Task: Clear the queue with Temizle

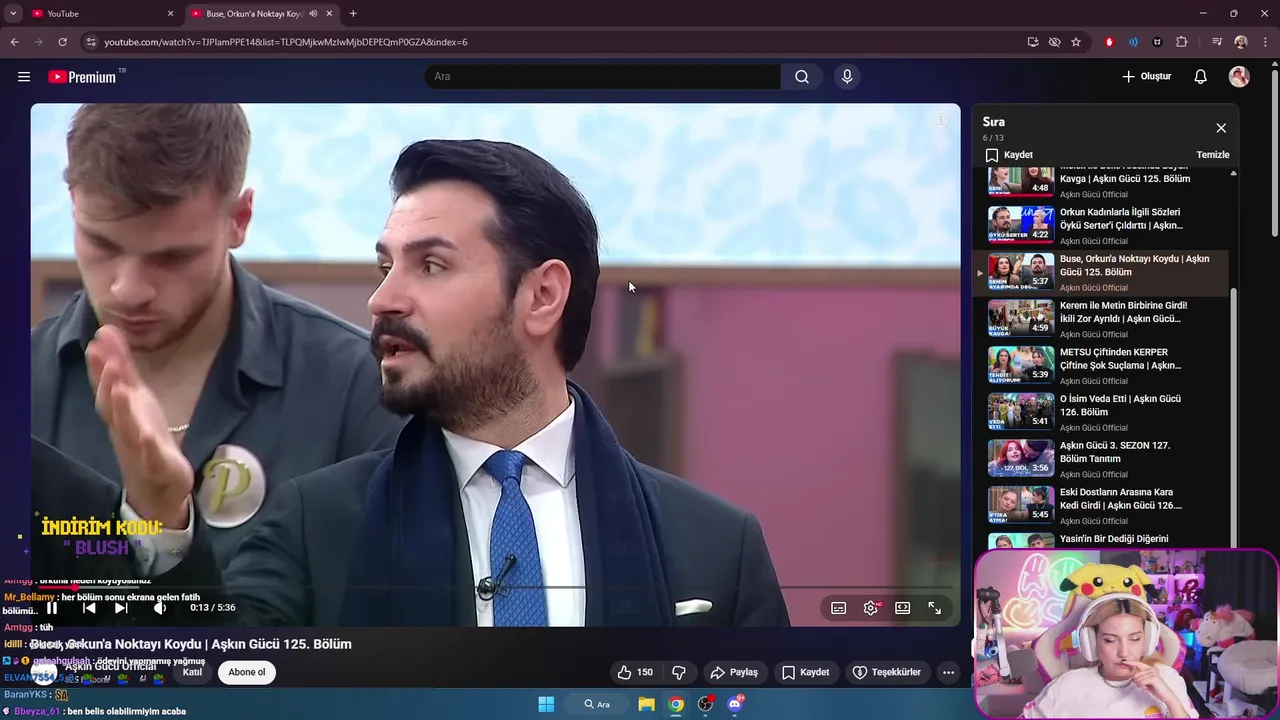Action: pos(1213,155)
